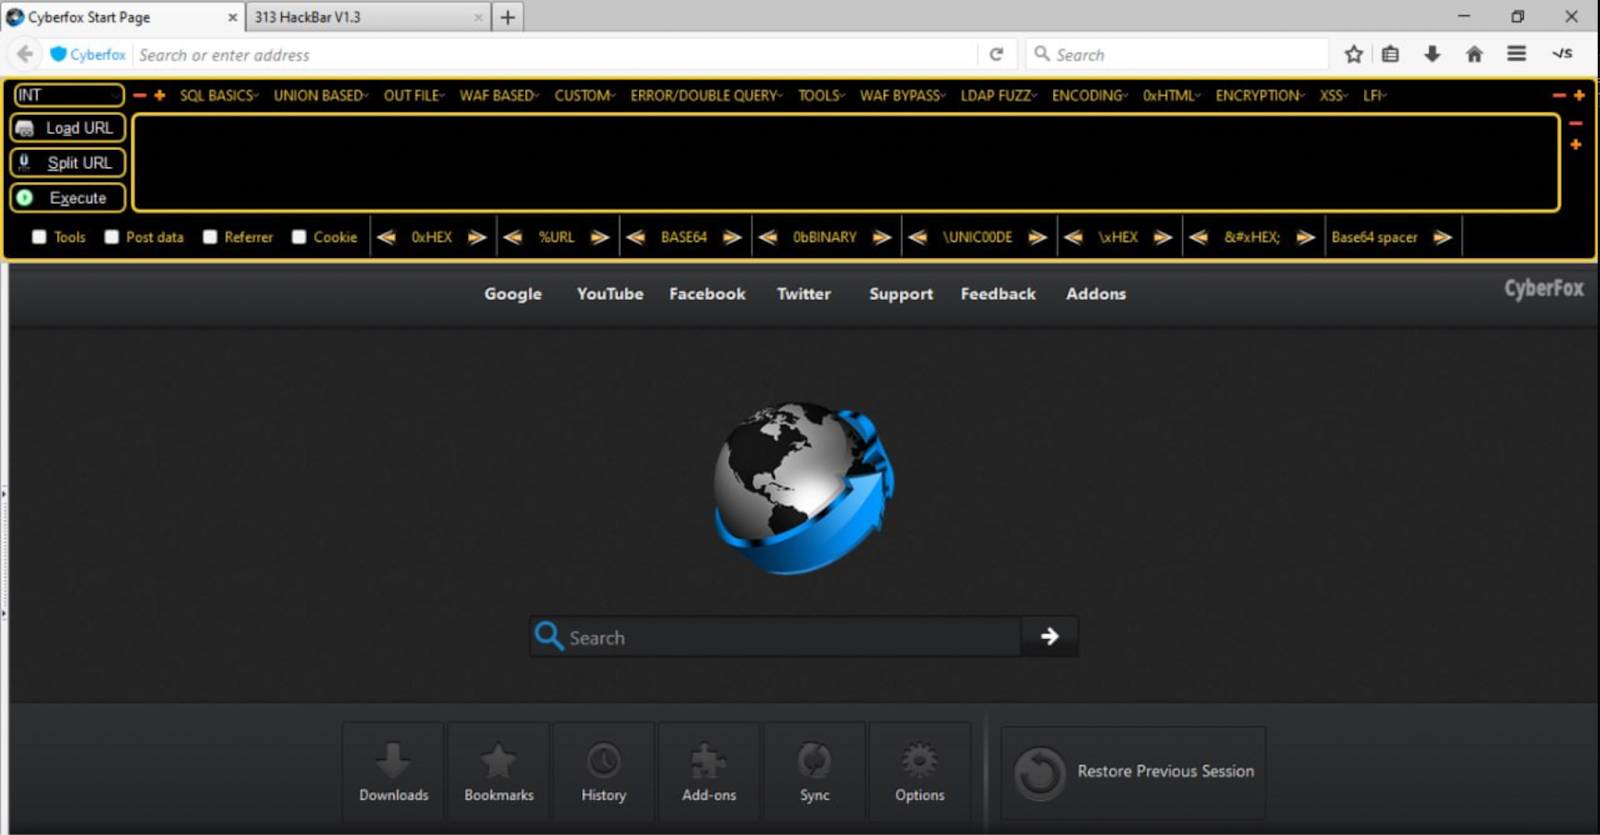1600x835 pixels.
Task: Expand the ERROR/DOUBLE QUERY menu
Action: click(706, 95)
